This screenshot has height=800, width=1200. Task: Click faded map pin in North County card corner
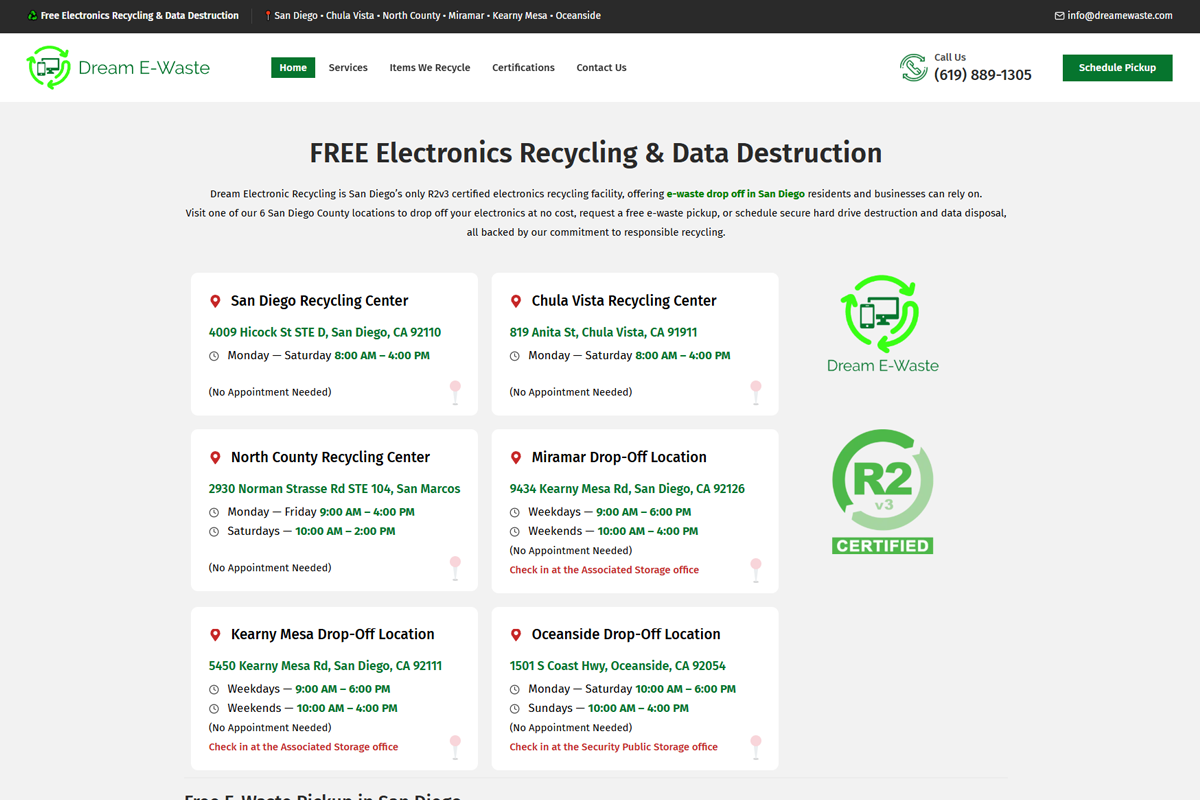coord(455,568)
